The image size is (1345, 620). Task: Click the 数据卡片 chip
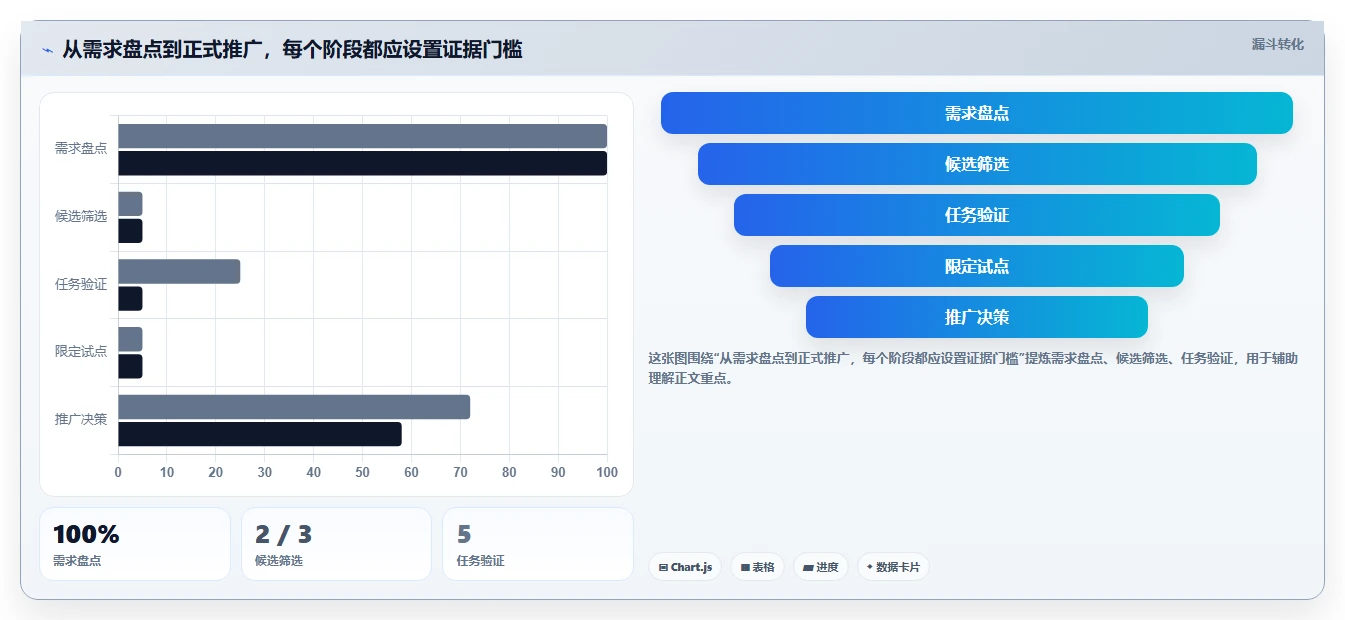pos(892,567)
